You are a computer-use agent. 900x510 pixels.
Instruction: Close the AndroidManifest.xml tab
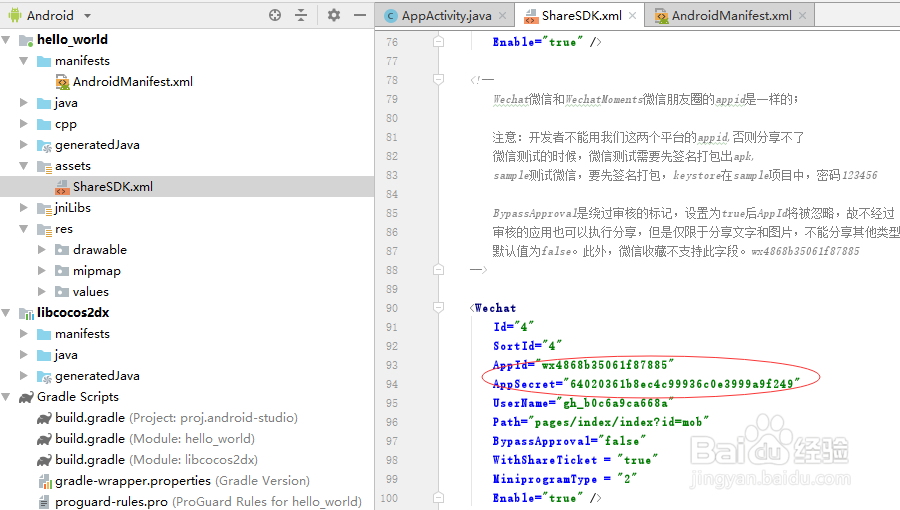coord(802,15)
